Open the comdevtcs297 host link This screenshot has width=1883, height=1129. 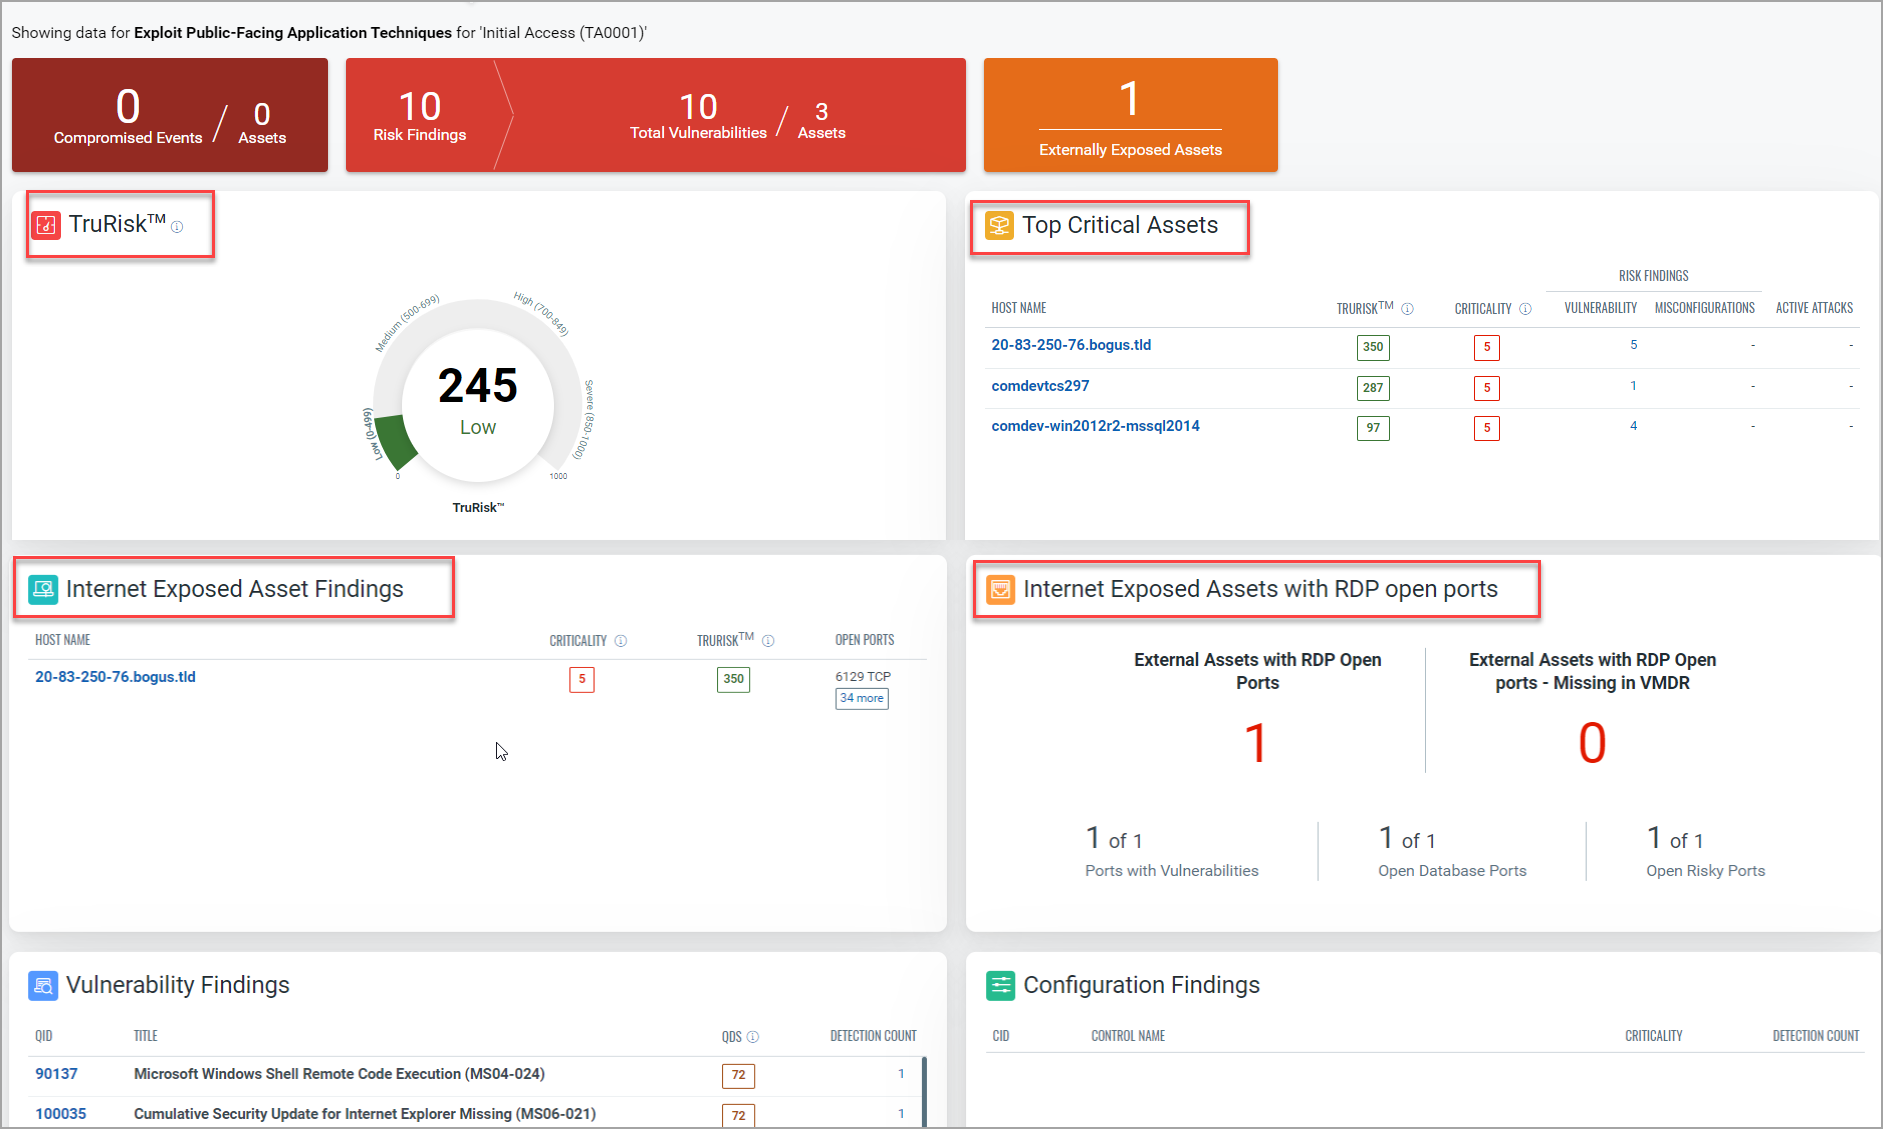(x=1040, y=386)
